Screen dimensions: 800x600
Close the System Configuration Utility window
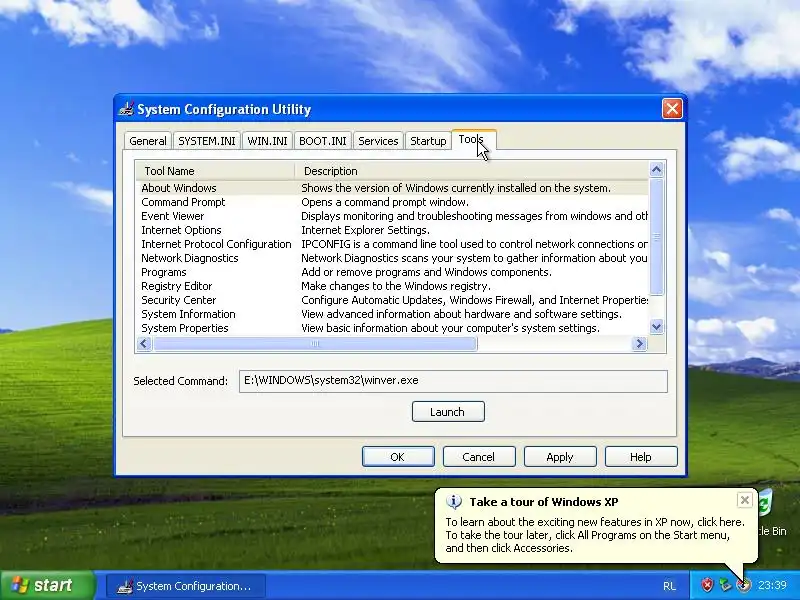(x=672, y=109)
